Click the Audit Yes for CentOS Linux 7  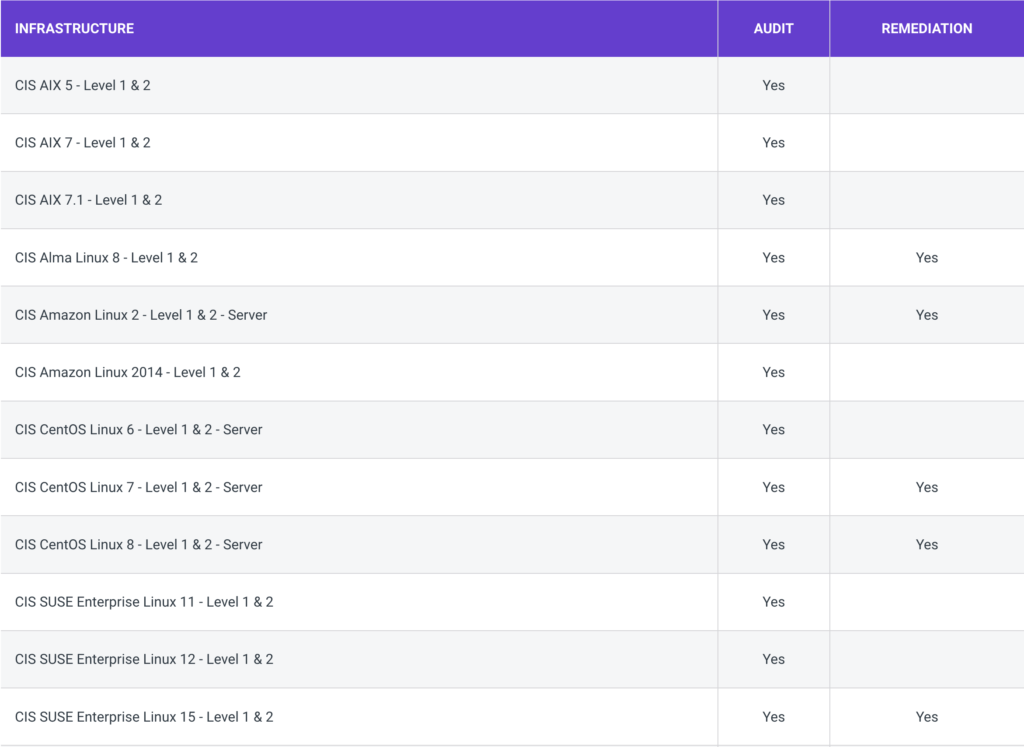[773, 488]
